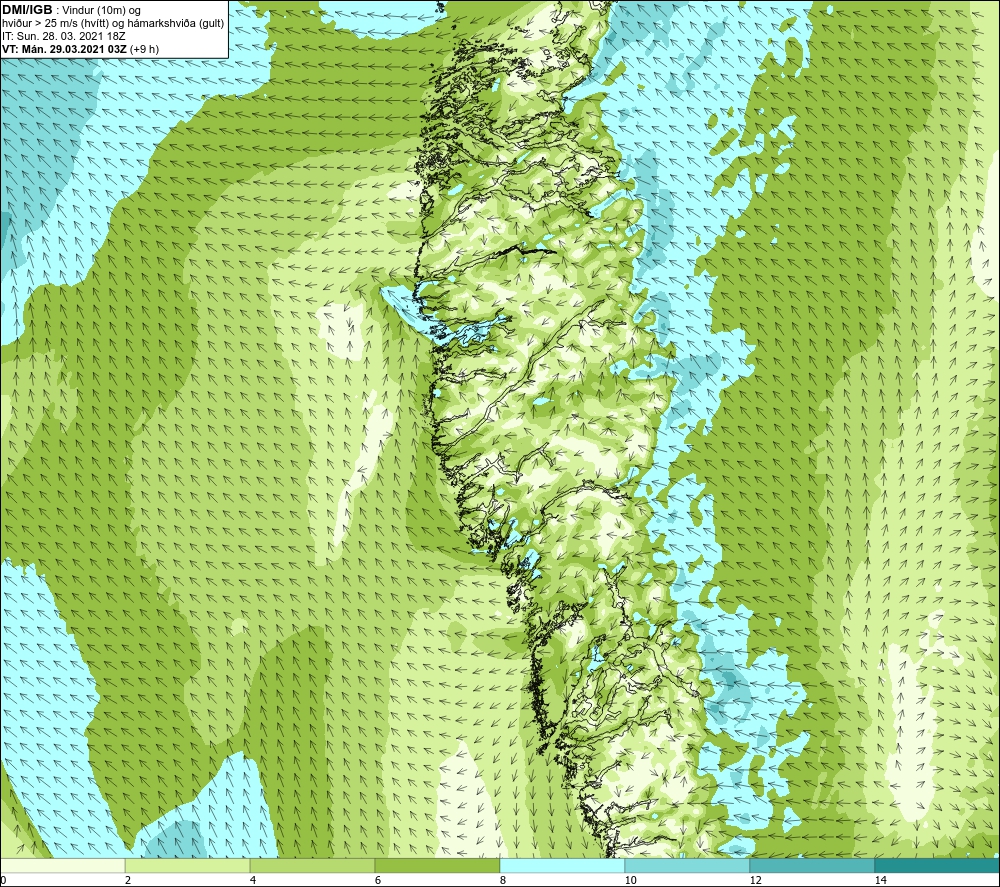The width and height of the screenshot is (1000, 887).
Task: Click the legend label '8'
Action: pos(503,880)
